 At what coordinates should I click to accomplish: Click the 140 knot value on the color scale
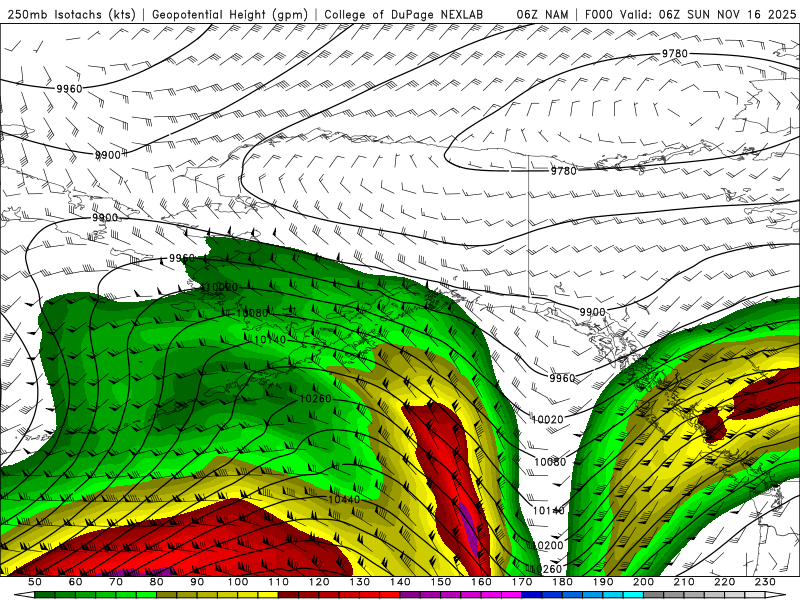pos(400,582)
